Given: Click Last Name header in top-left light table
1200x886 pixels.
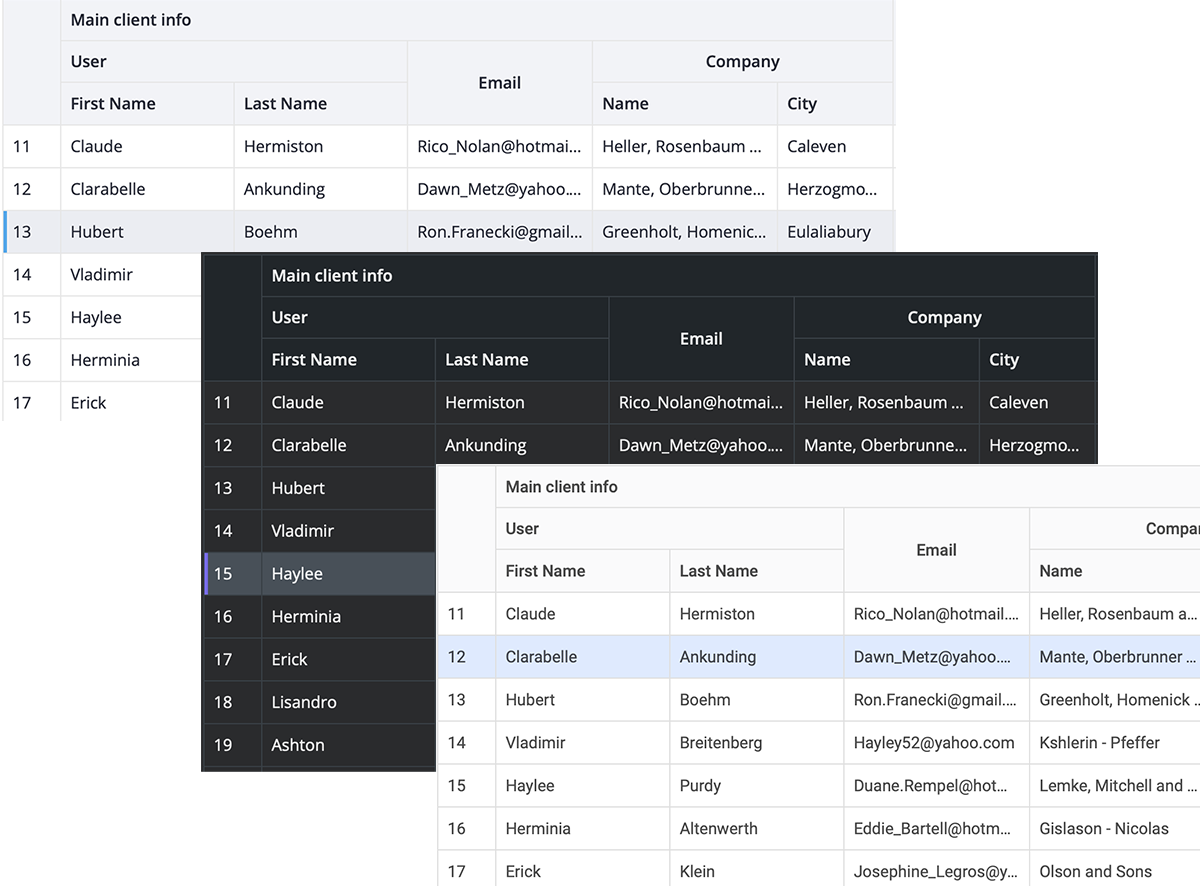Looking at the screenshot, I should point(285,104).
